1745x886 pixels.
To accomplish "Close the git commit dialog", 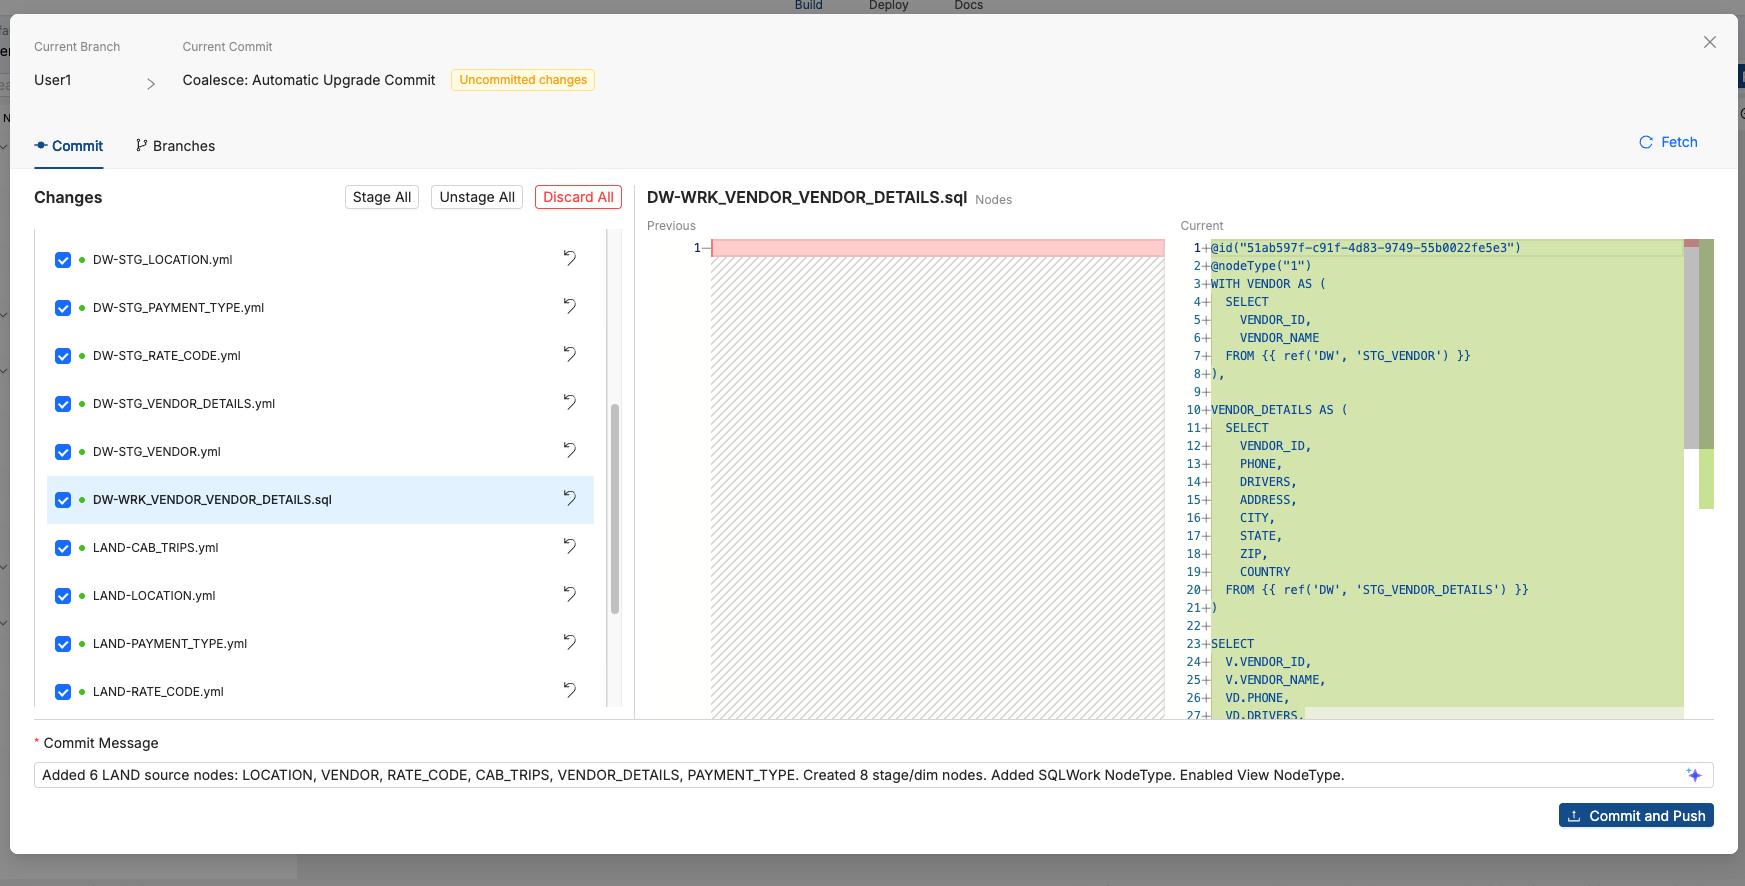I will click(1710, 42).
